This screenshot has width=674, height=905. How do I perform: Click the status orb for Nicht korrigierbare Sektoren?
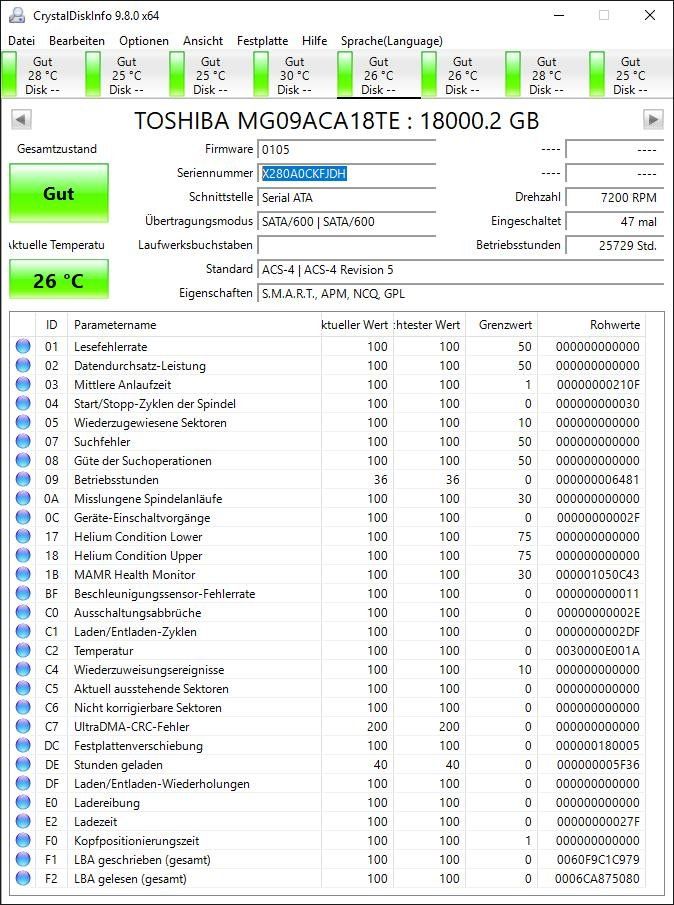pyautogui.click(x=23, y=707)
